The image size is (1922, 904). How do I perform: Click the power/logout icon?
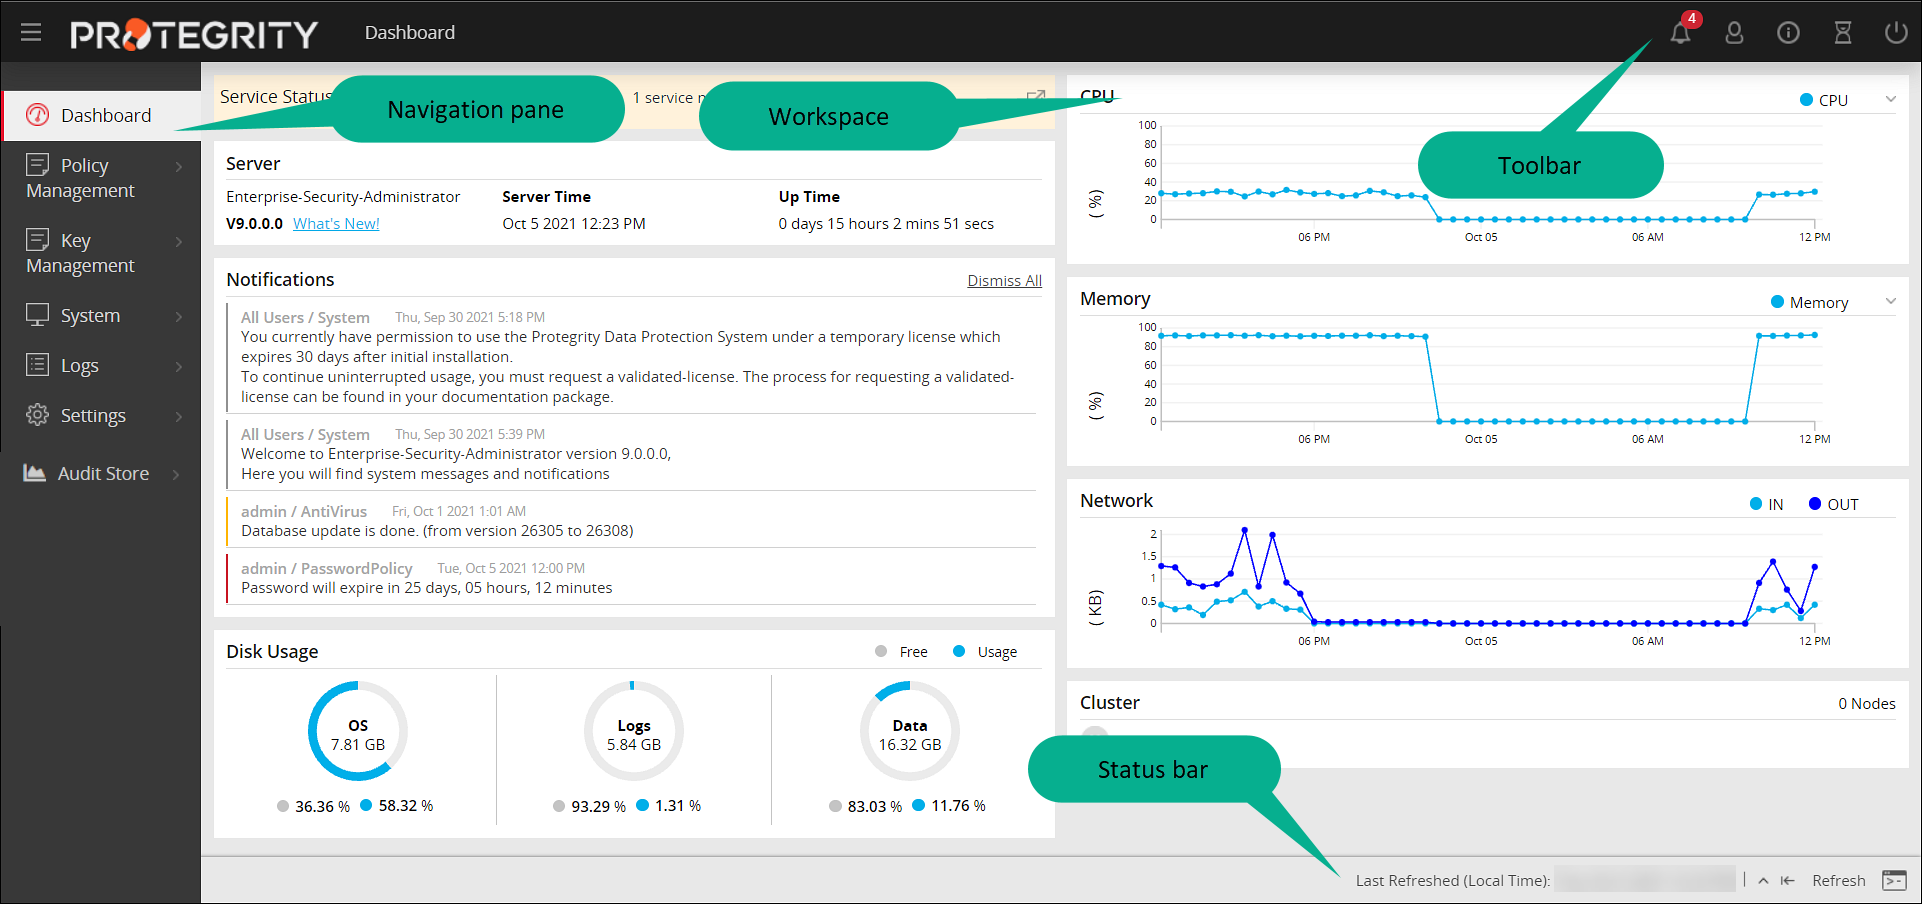pos(1896,32)
